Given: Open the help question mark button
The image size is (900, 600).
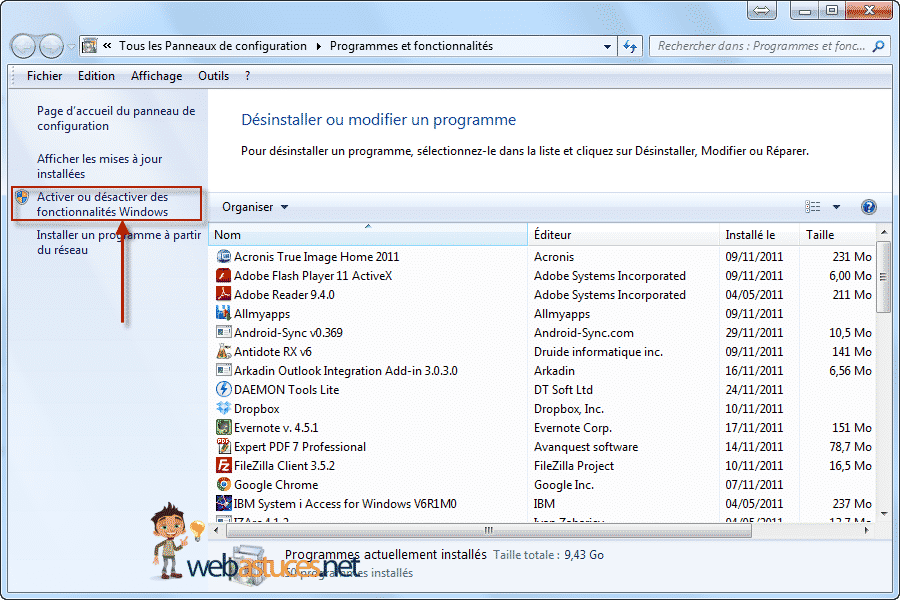Looking at the screenshot, I should 868,207.
